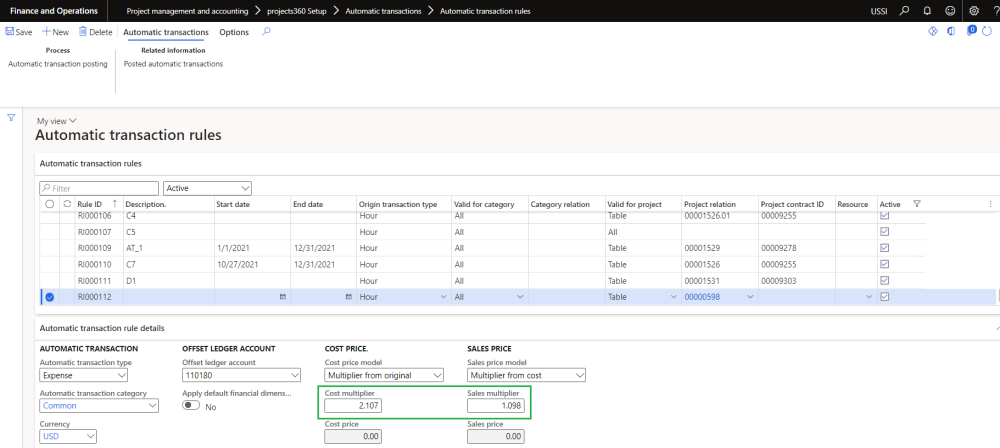Switch to the Options tab
The width and height of the screenshot is (1000, 448).
pos(233,32)
